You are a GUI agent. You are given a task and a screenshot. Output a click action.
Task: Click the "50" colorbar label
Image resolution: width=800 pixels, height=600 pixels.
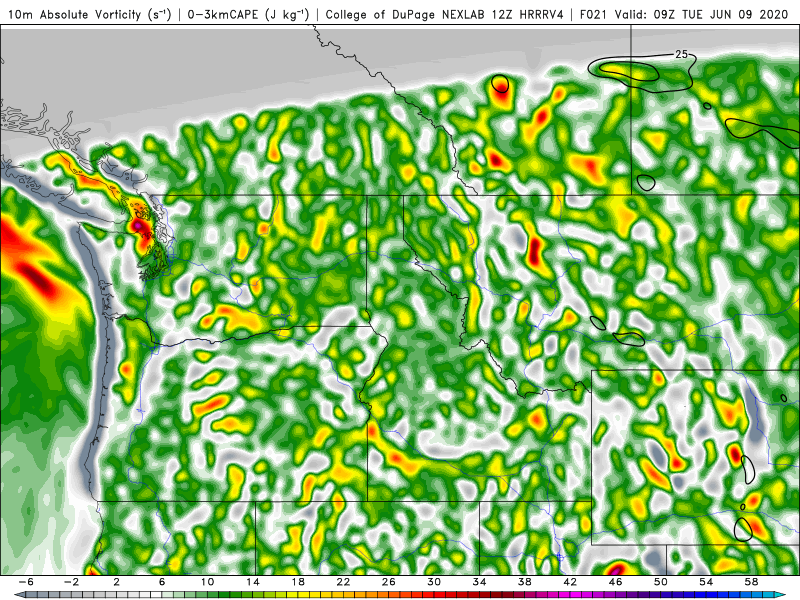(661, 582)
